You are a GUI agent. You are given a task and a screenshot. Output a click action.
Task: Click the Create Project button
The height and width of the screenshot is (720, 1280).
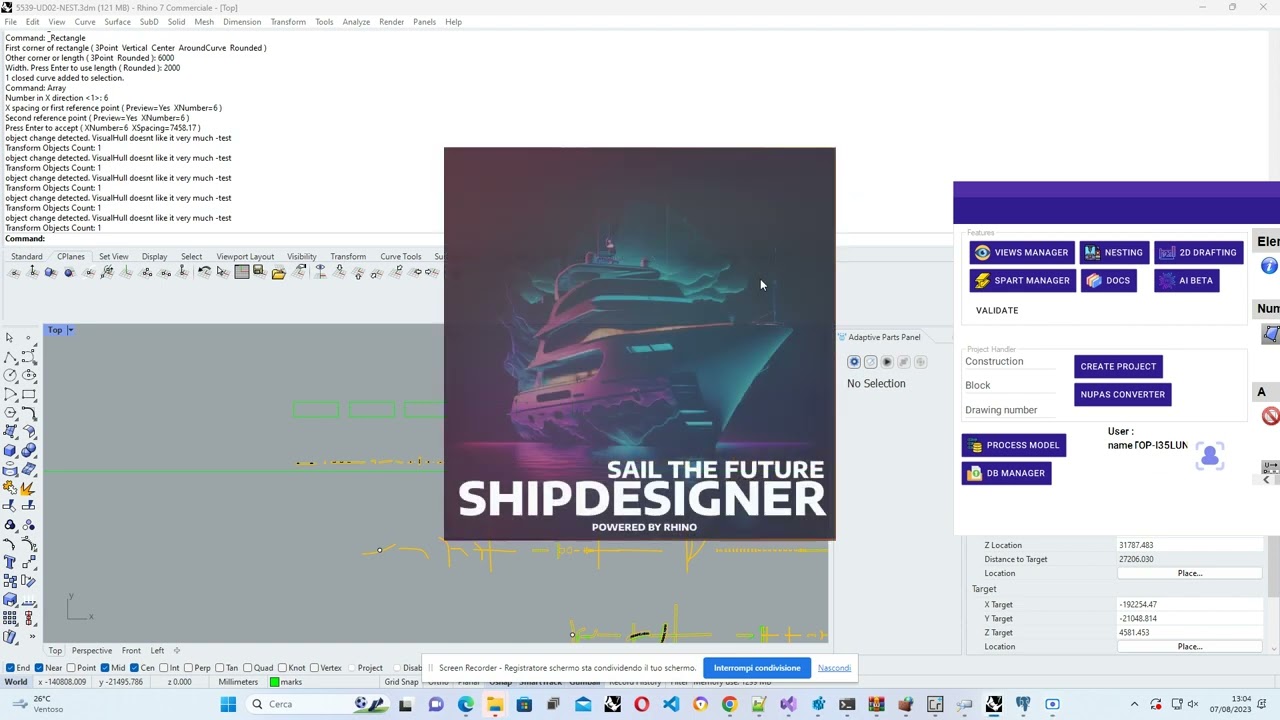click(1118, 367)
